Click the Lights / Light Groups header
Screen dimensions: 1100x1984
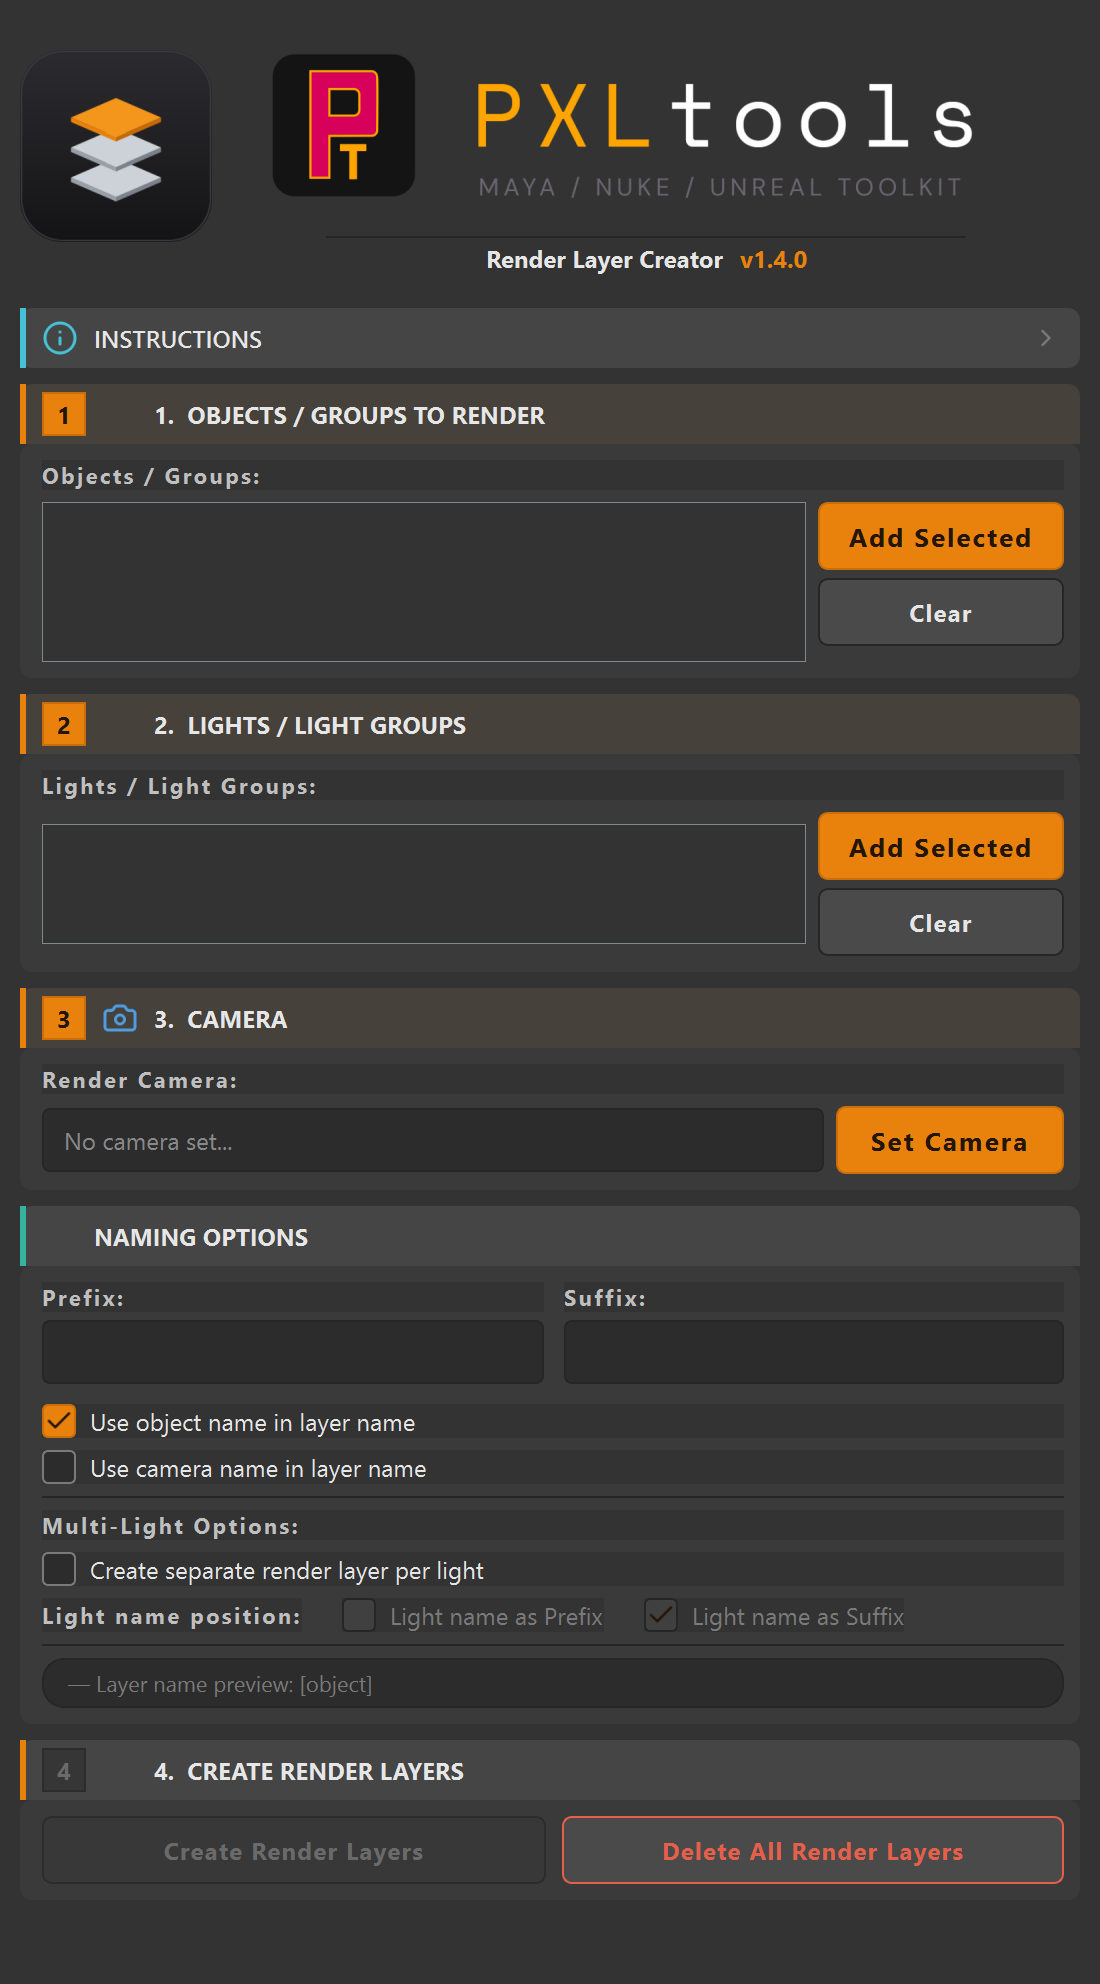550,724
